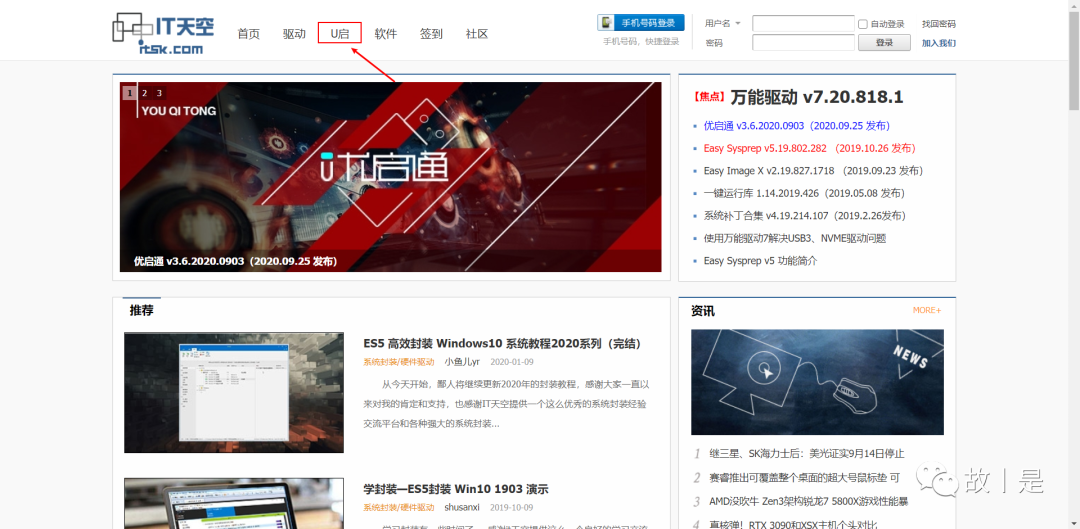The height and width of the screenshot is (529, 1080).
Task: Click the IT天空 itsk.com logo
Action: click(x=163, y=33)
